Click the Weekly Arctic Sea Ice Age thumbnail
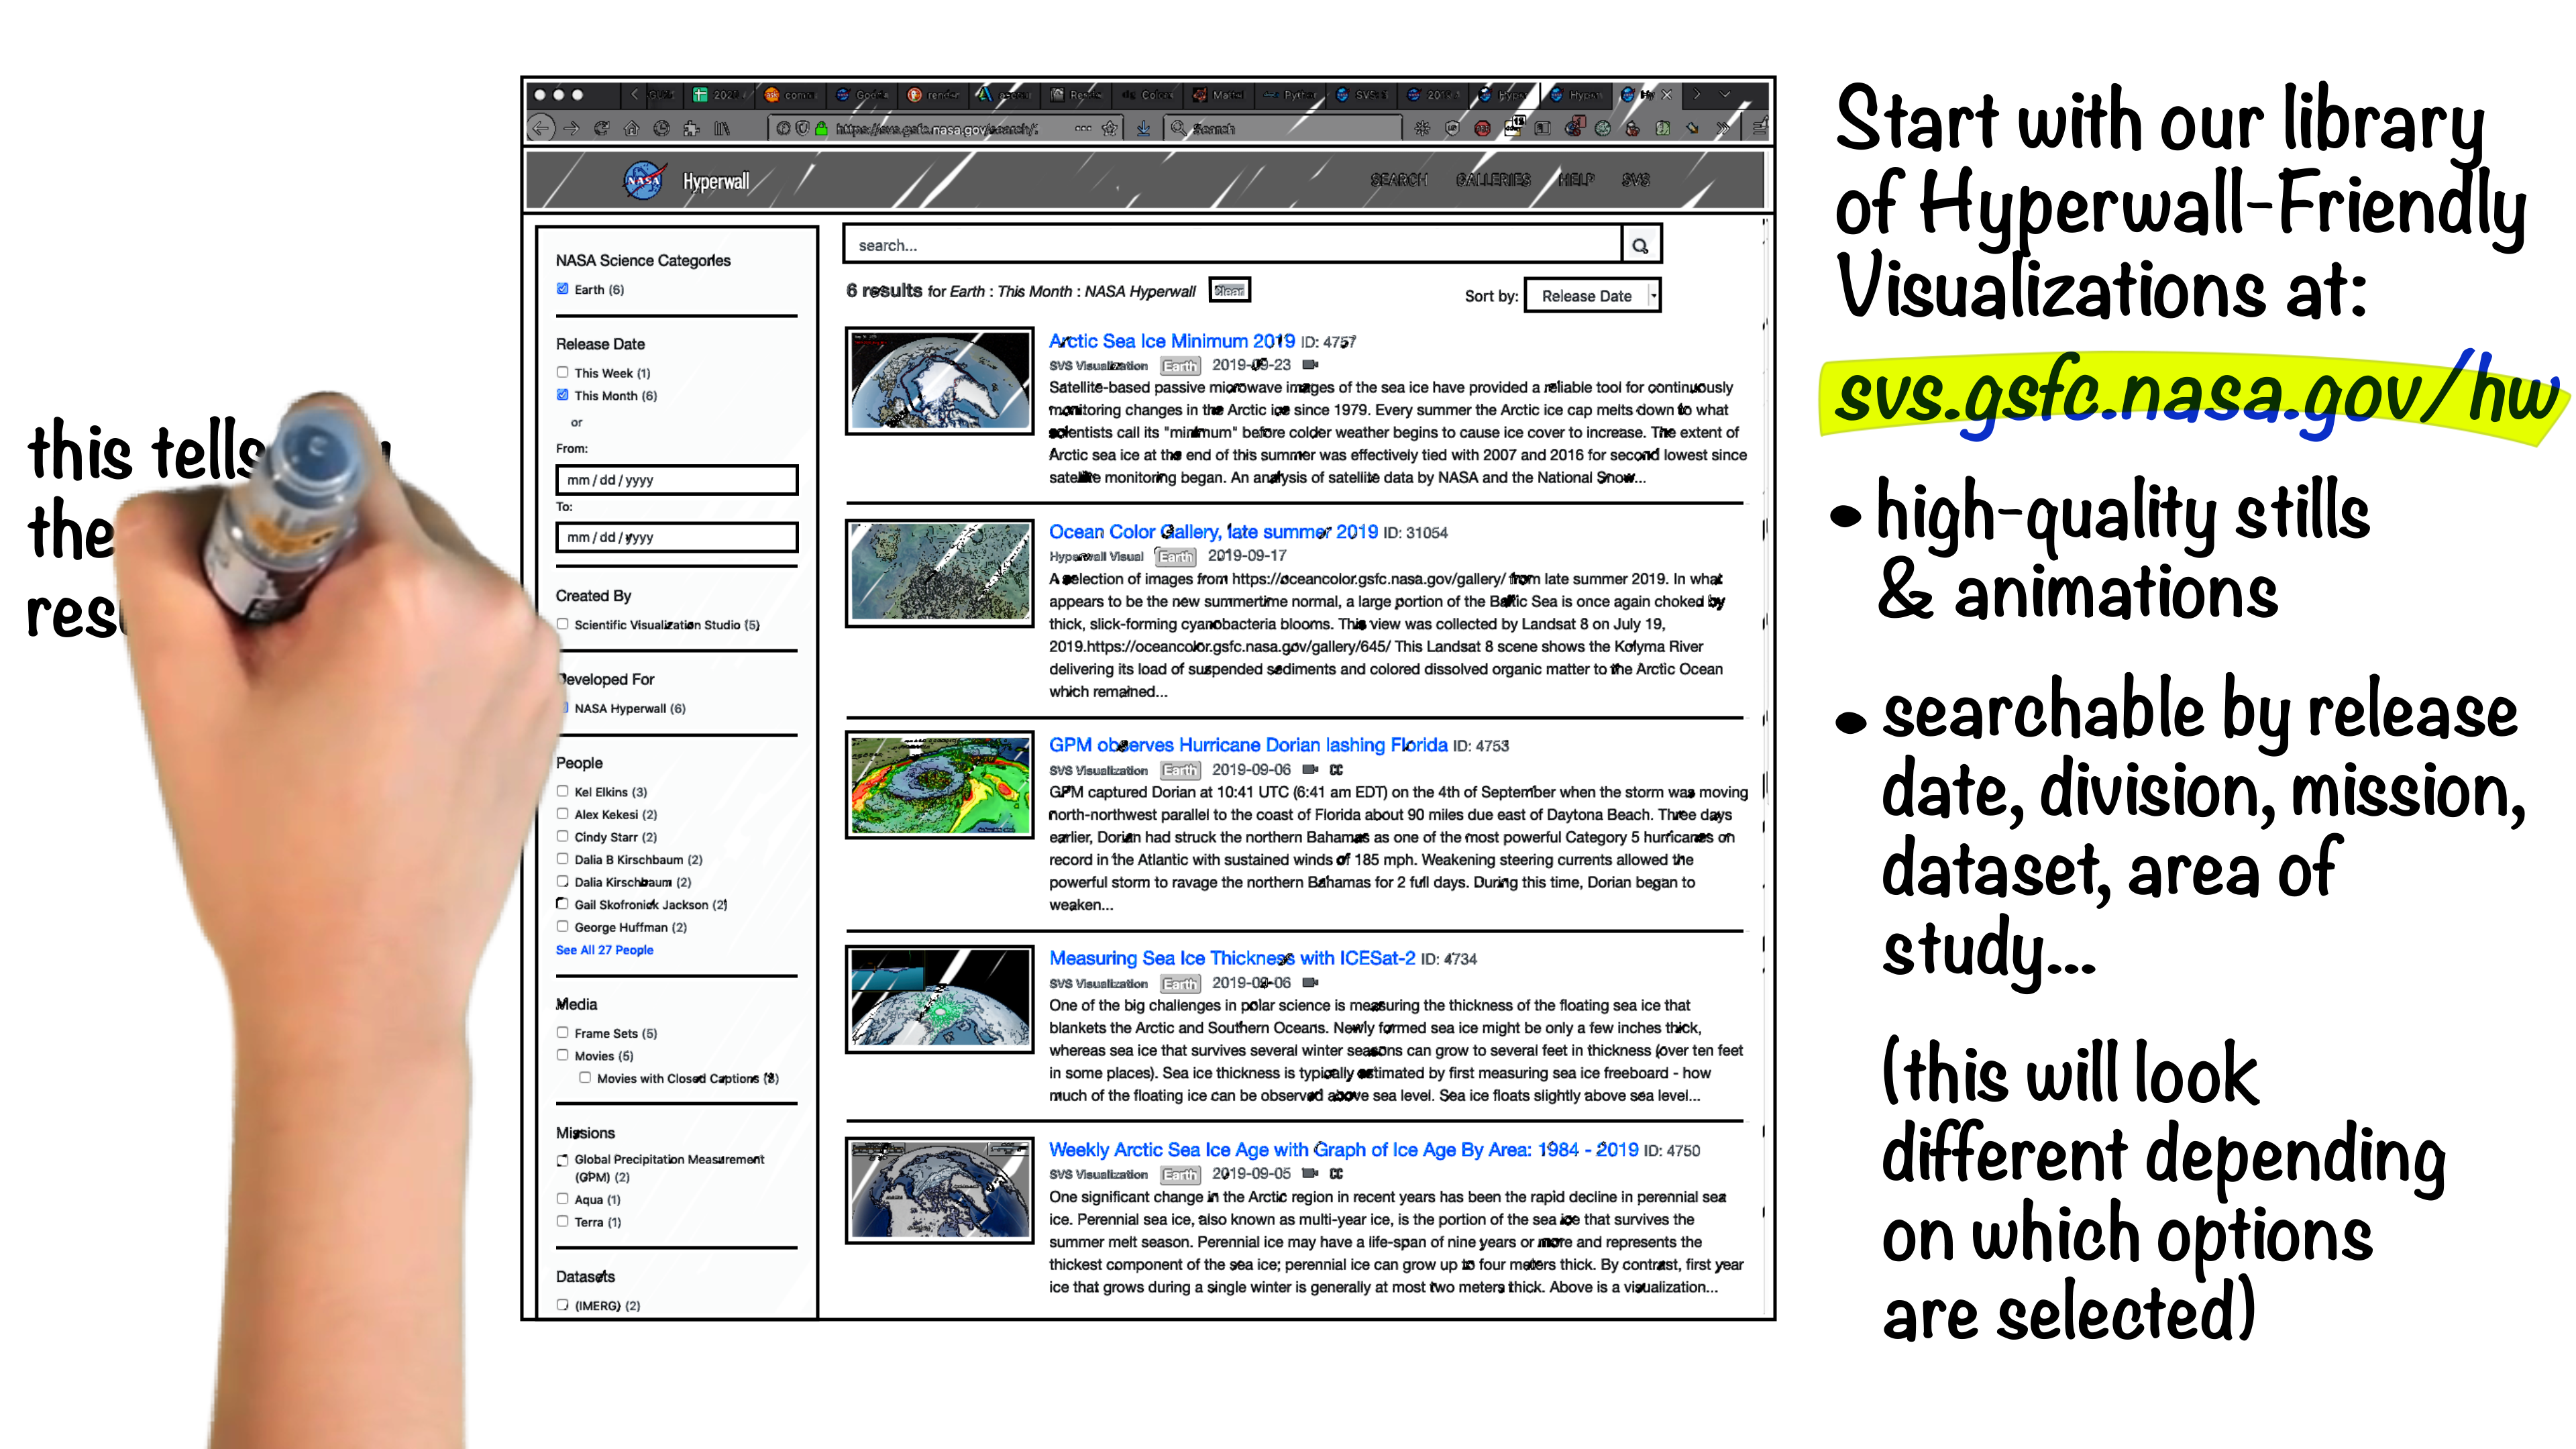The height and width of the screenshot is (1449, 2576). pos(939,1190)
